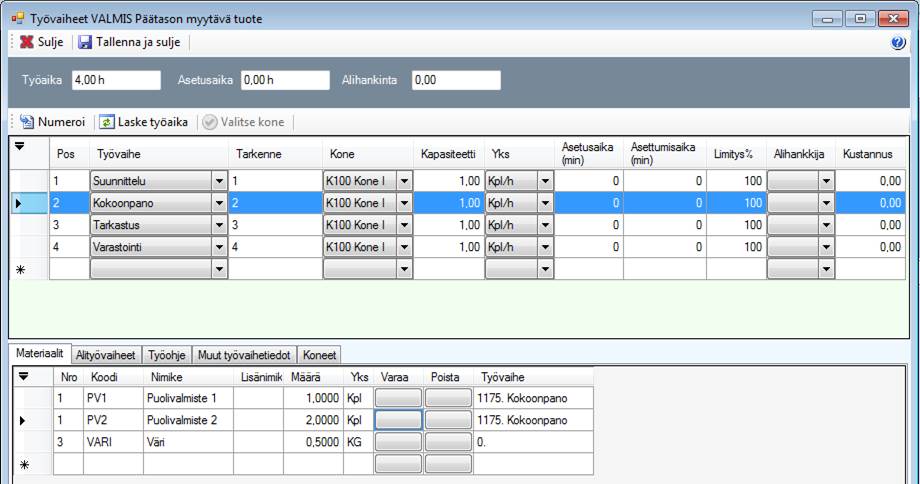Viewport: 920px width, 484px height.
Task: Select row marker arrow for Kokoonpano row
Action: pyautogui.click(x=18, y=203)
